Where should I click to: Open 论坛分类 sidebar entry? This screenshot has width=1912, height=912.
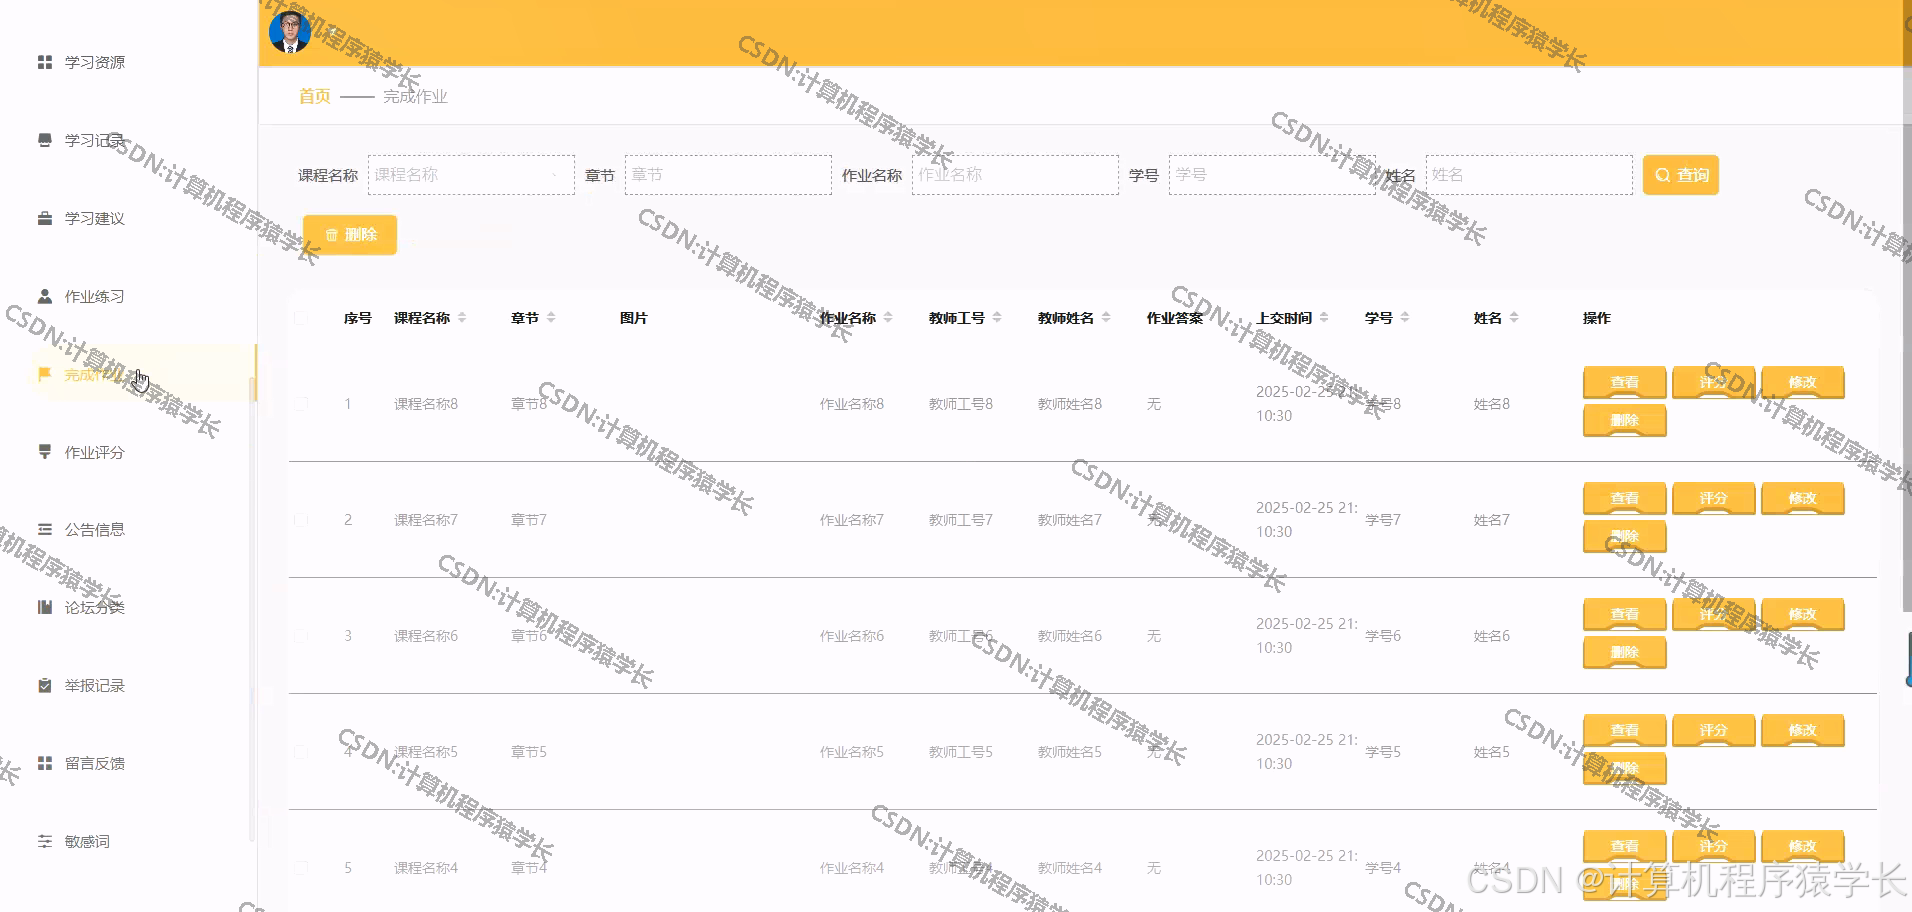pos(95,607)
